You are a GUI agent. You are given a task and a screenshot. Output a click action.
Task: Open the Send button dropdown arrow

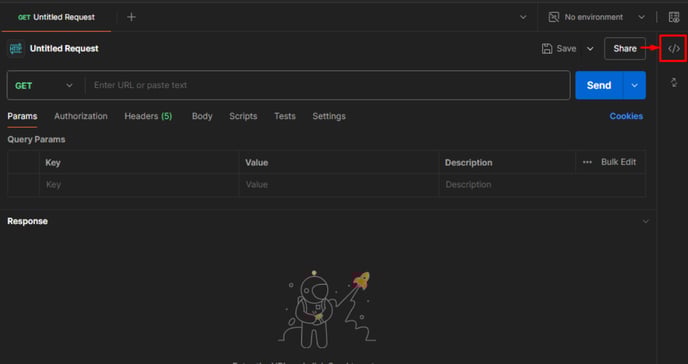(x=634, y=86)
